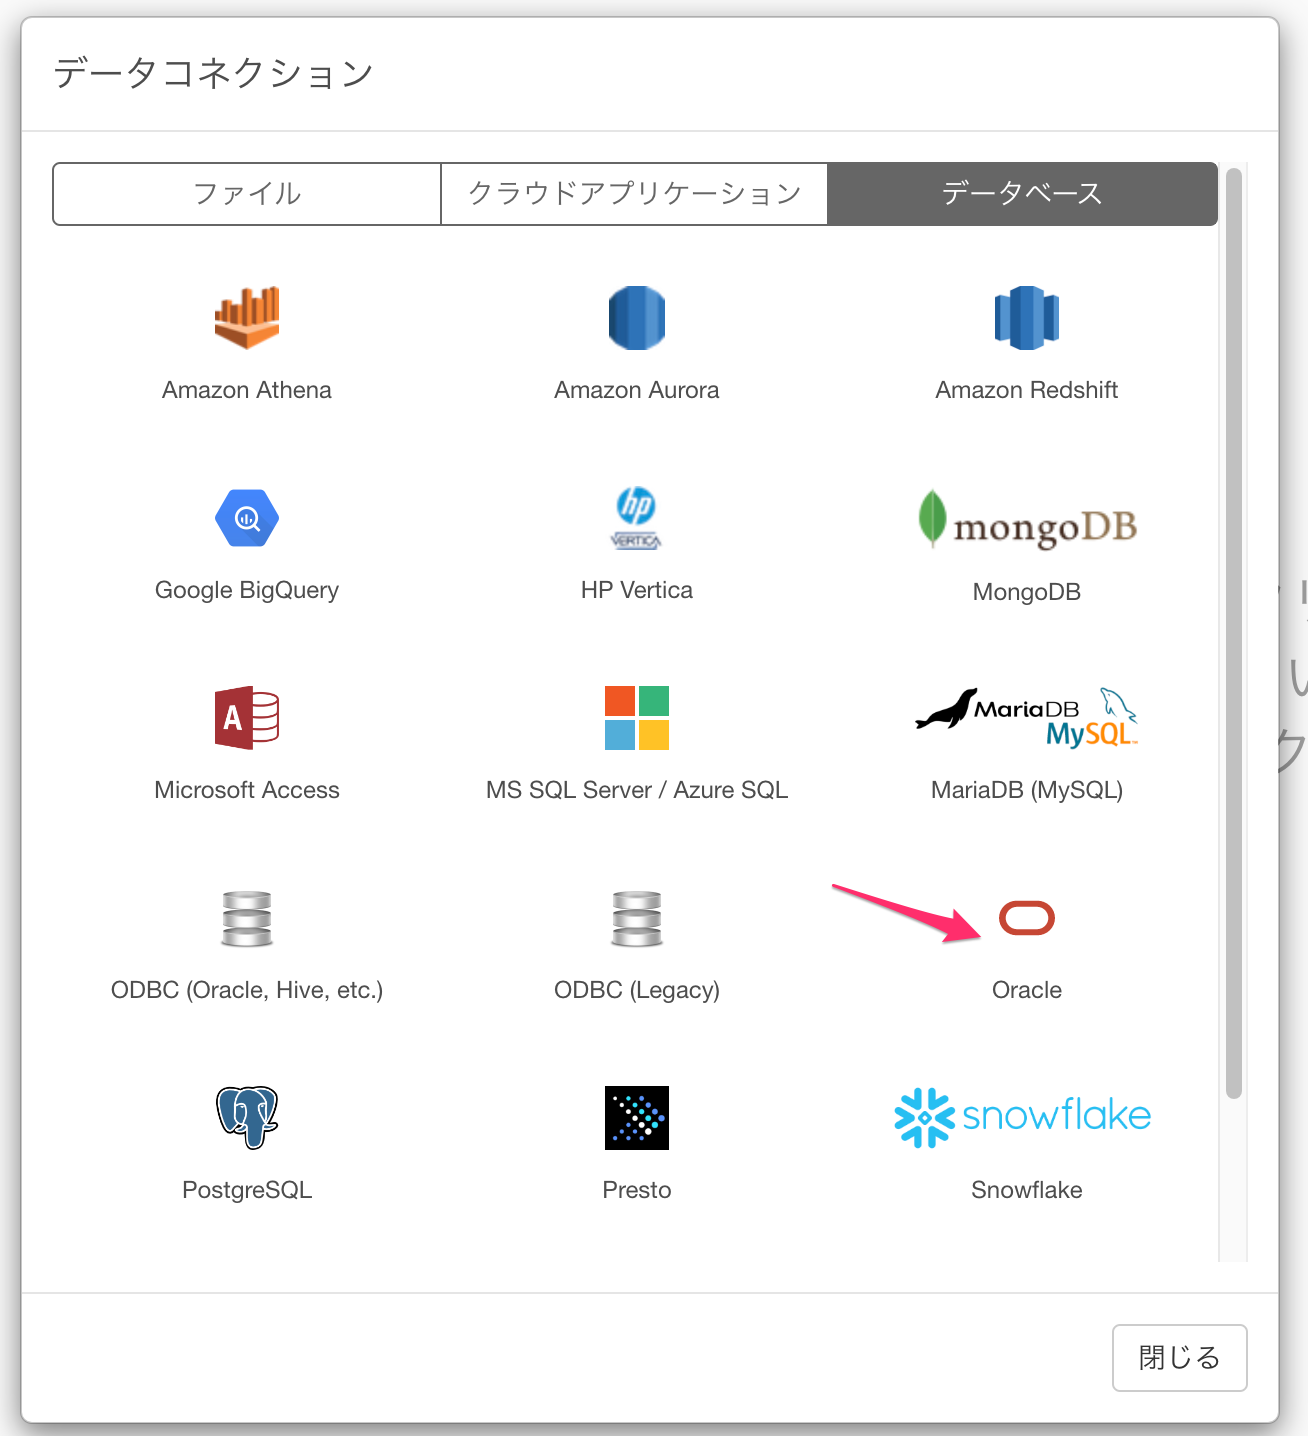Select the Amazon Redshift label

click(x=1027, y=390)
